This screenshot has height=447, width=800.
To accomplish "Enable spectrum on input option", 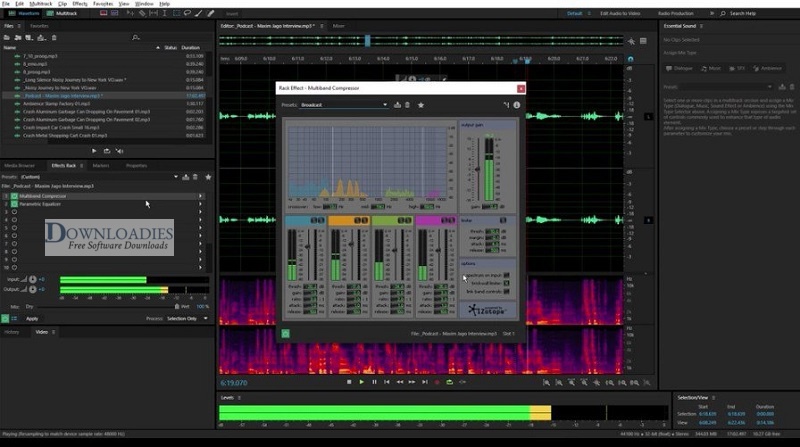I will (506, 276).
